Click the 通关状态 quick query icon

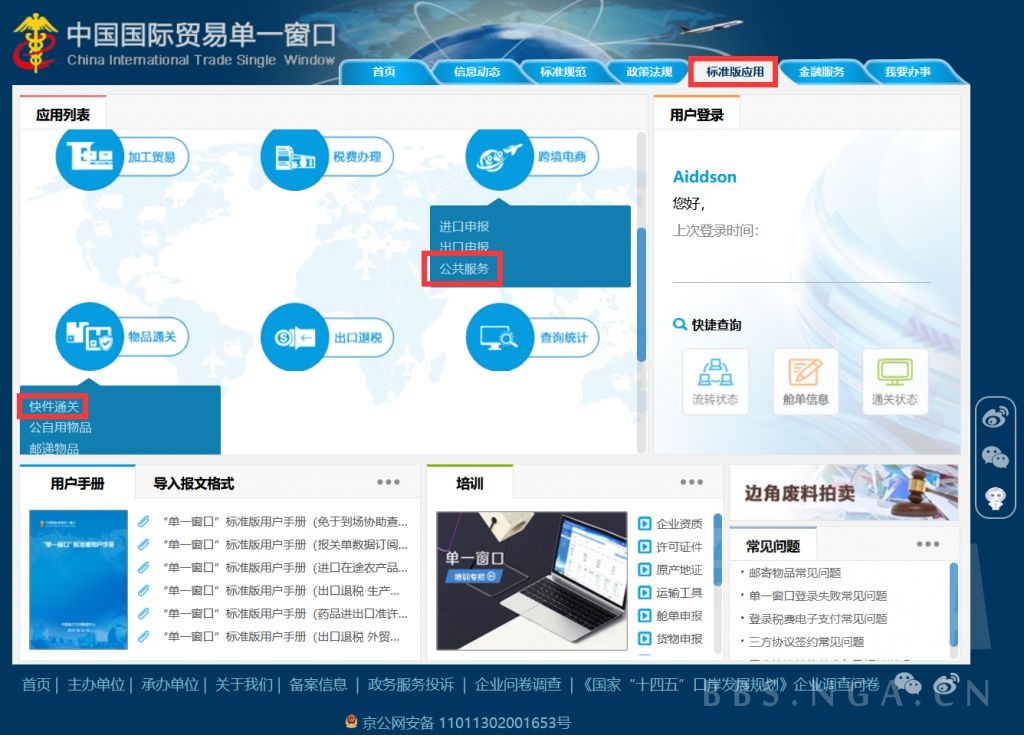(895, 382)
